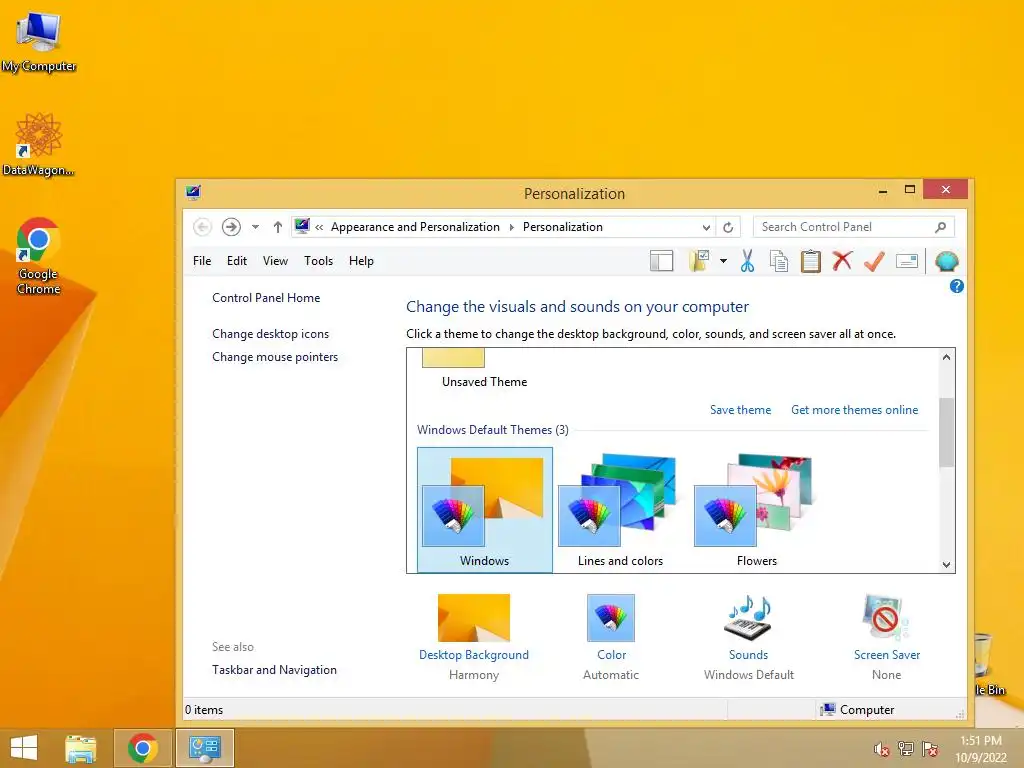Open Taskbar and Navigation link
The width and height of the screenshot is (1024, 768).
pos(274,669)
